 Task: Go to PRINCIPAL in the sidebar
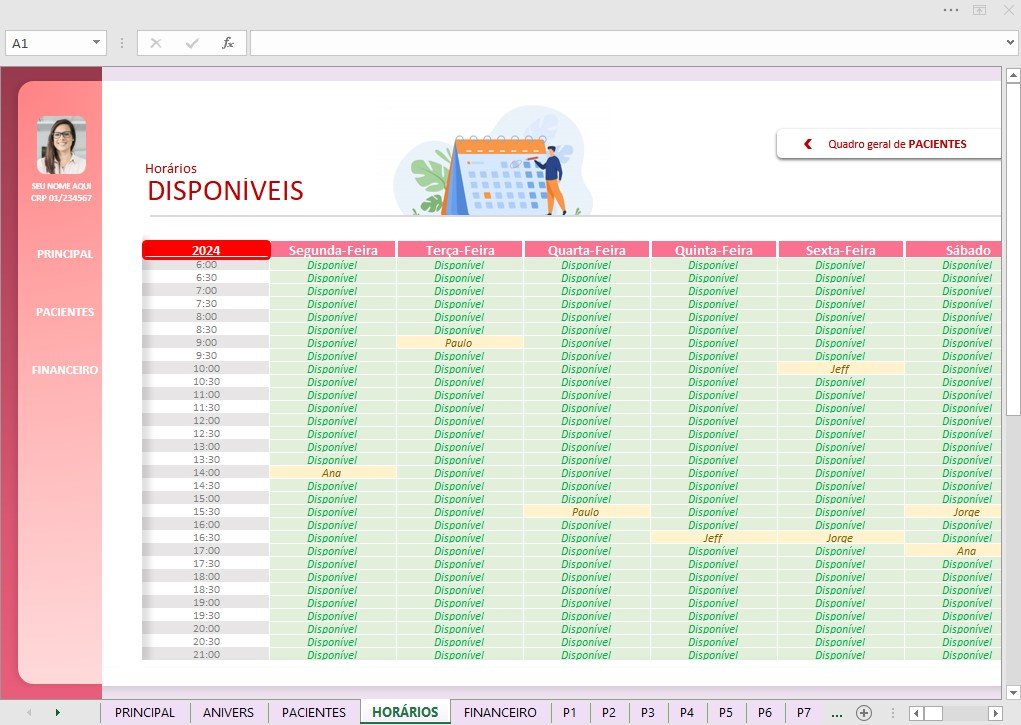click(64, 254)
